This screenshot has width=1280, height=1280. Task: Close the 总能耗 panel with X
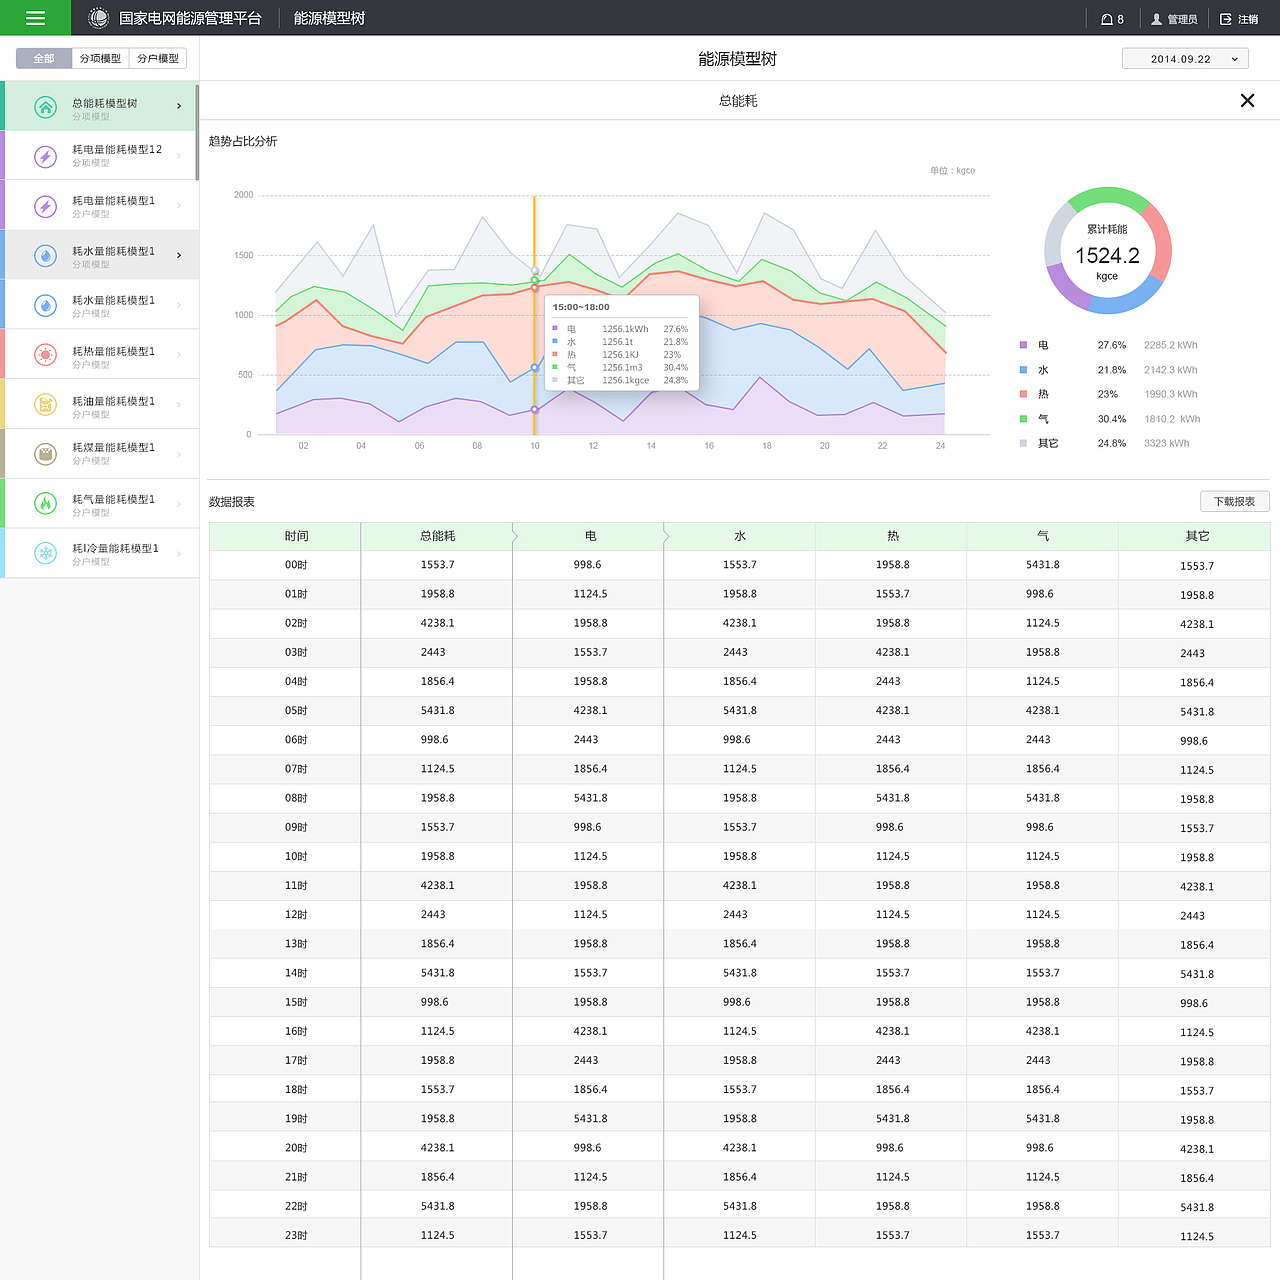click(x=1247, y=100)
